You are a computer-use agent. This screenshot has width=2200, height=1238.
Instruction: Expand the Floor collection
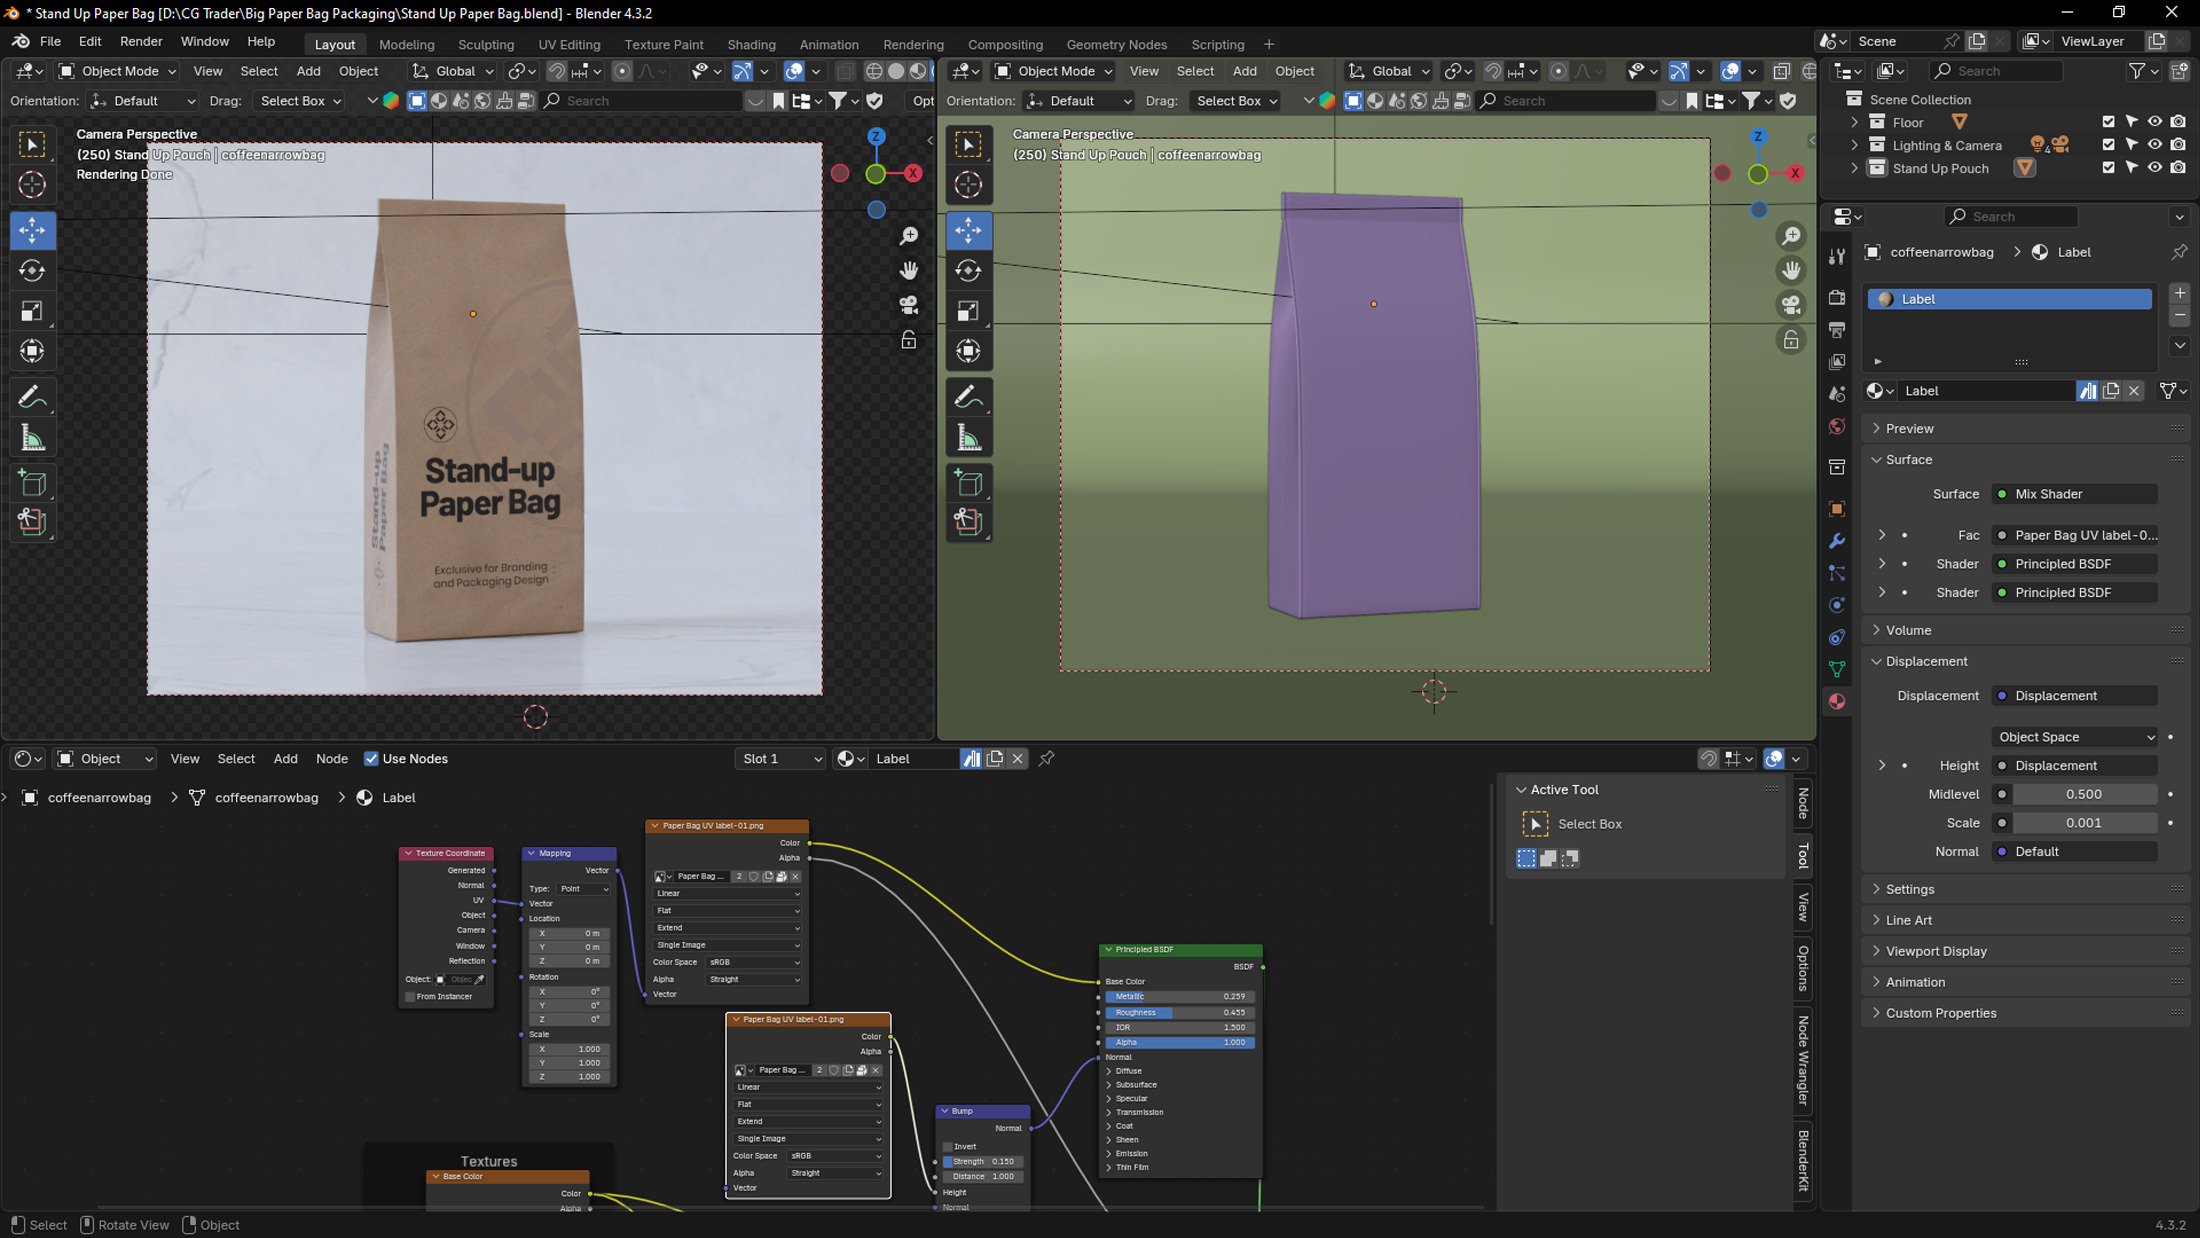pyautogui.click(x=1855, y=122)
